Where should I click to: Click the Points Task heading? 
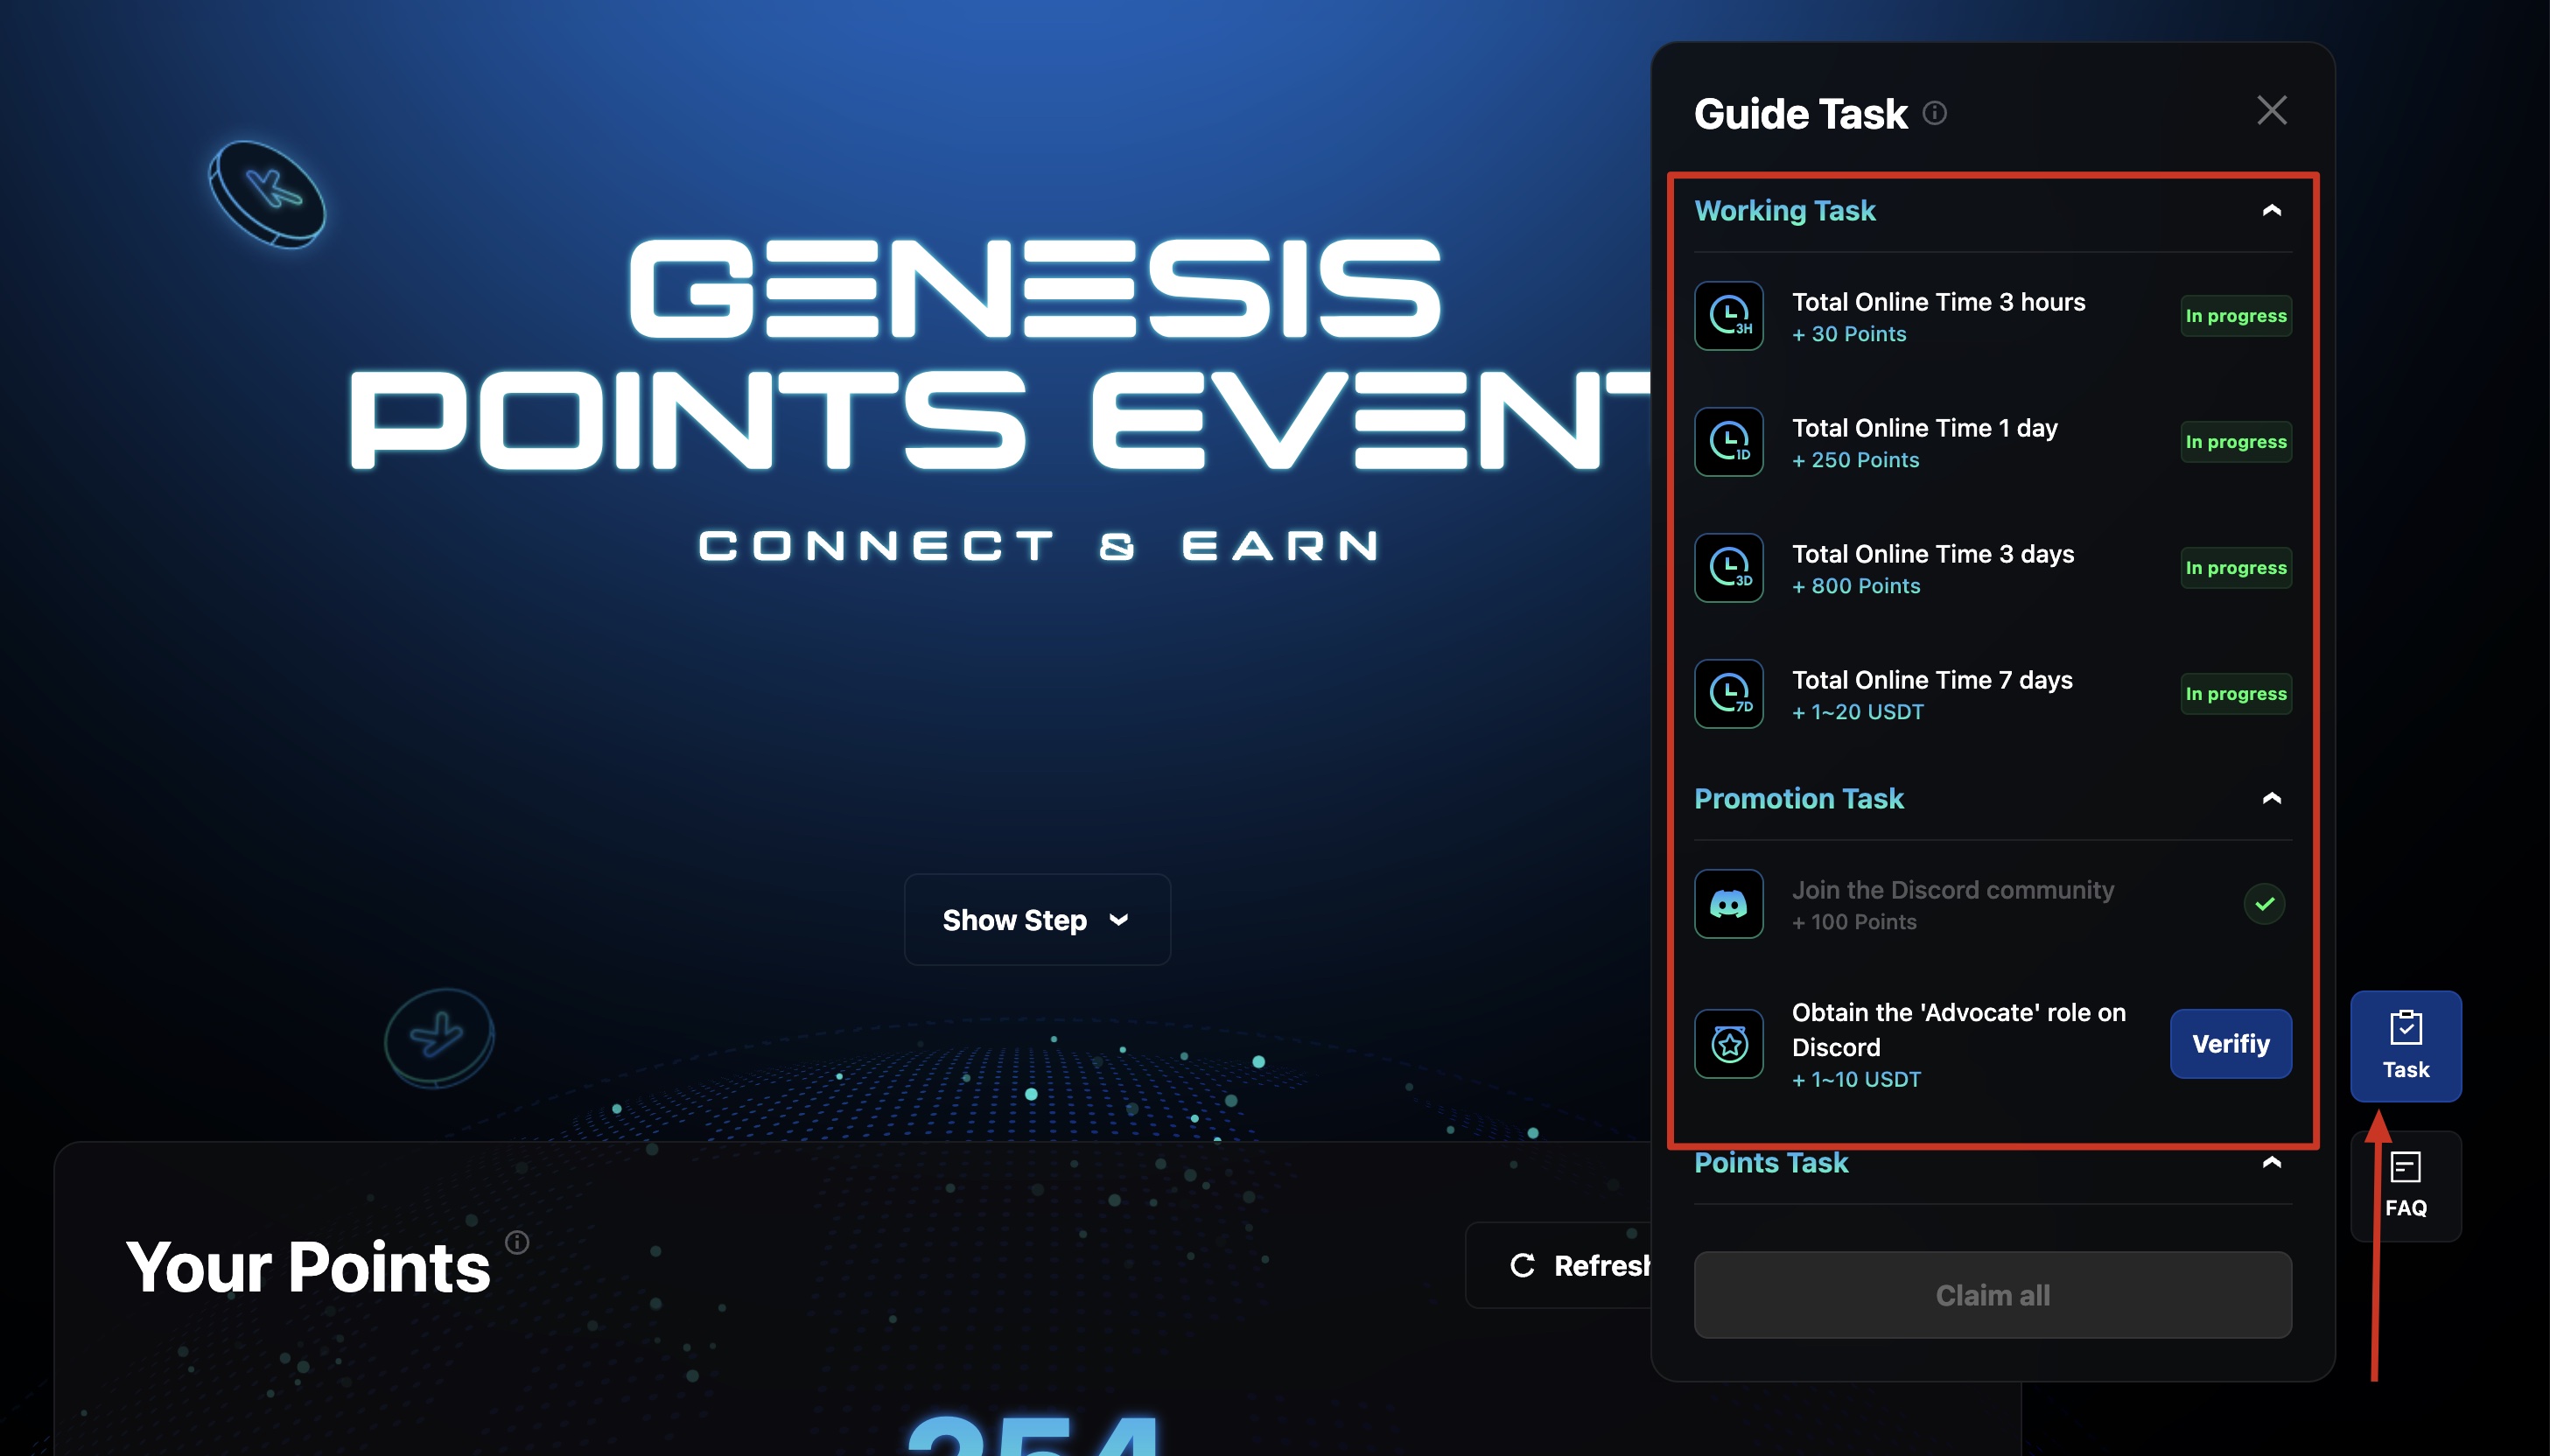[x=1771, y=1163]
